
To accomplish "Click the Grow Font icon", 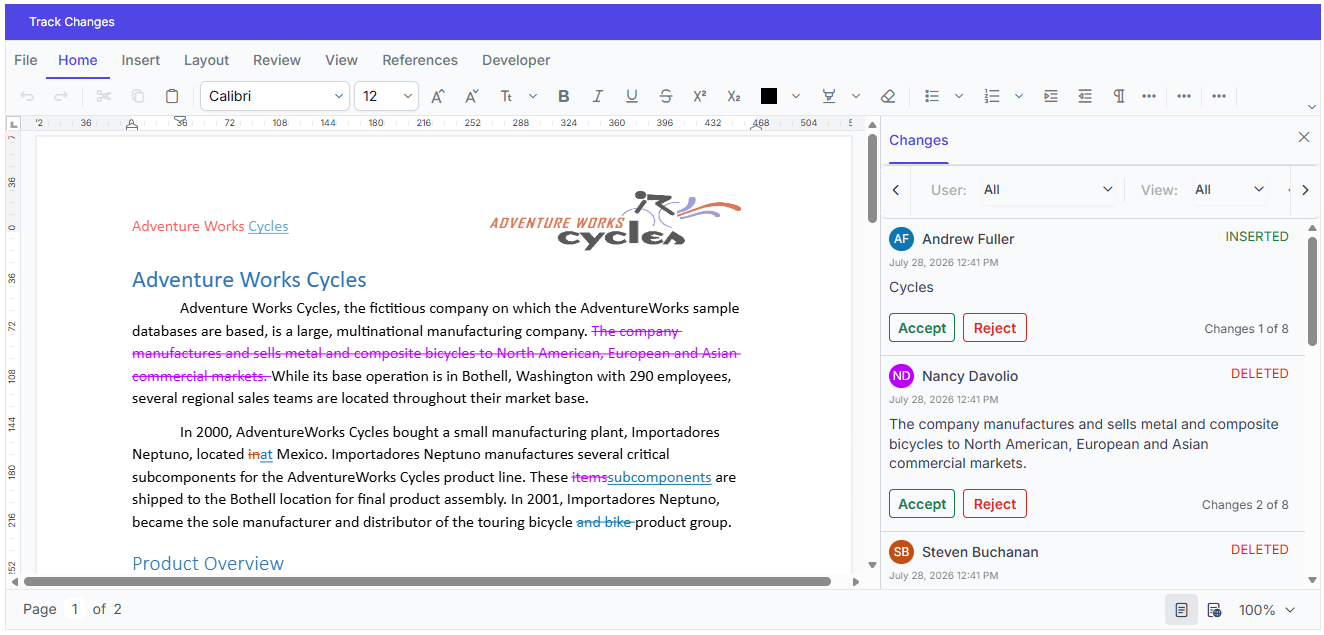I will (437, 96).
